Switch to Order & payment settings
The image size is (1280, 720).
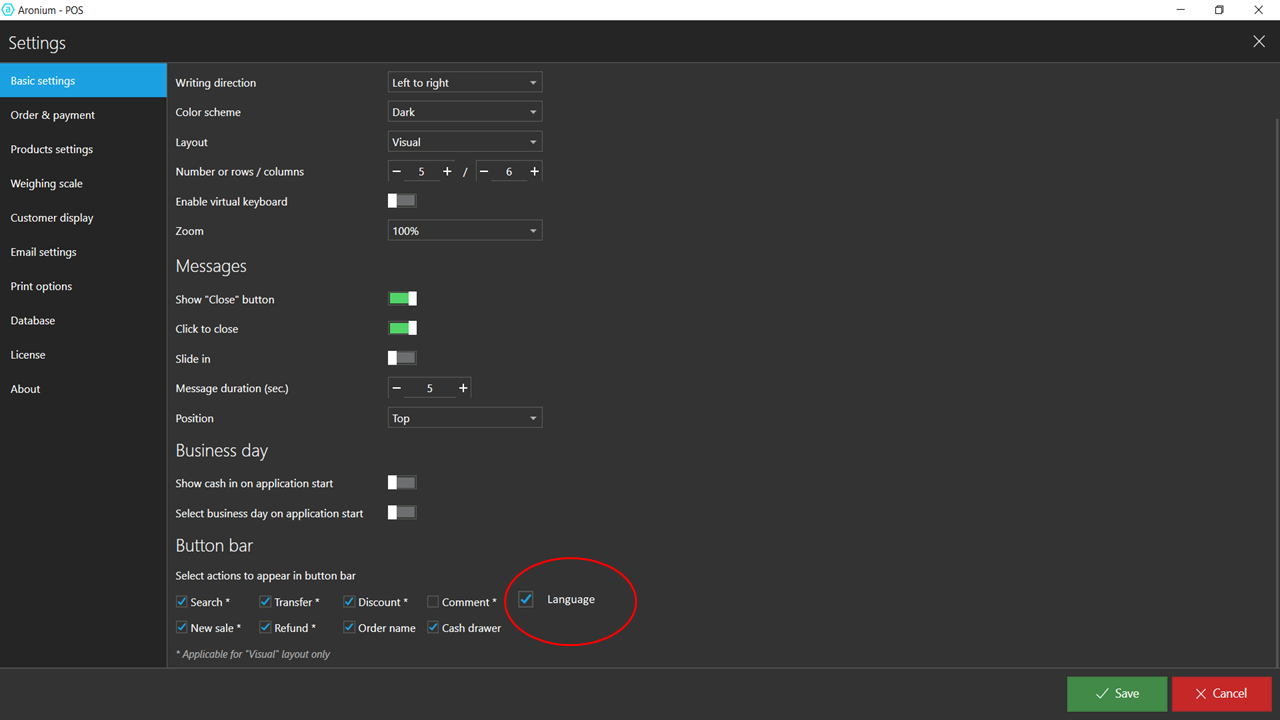click(53, 115)
